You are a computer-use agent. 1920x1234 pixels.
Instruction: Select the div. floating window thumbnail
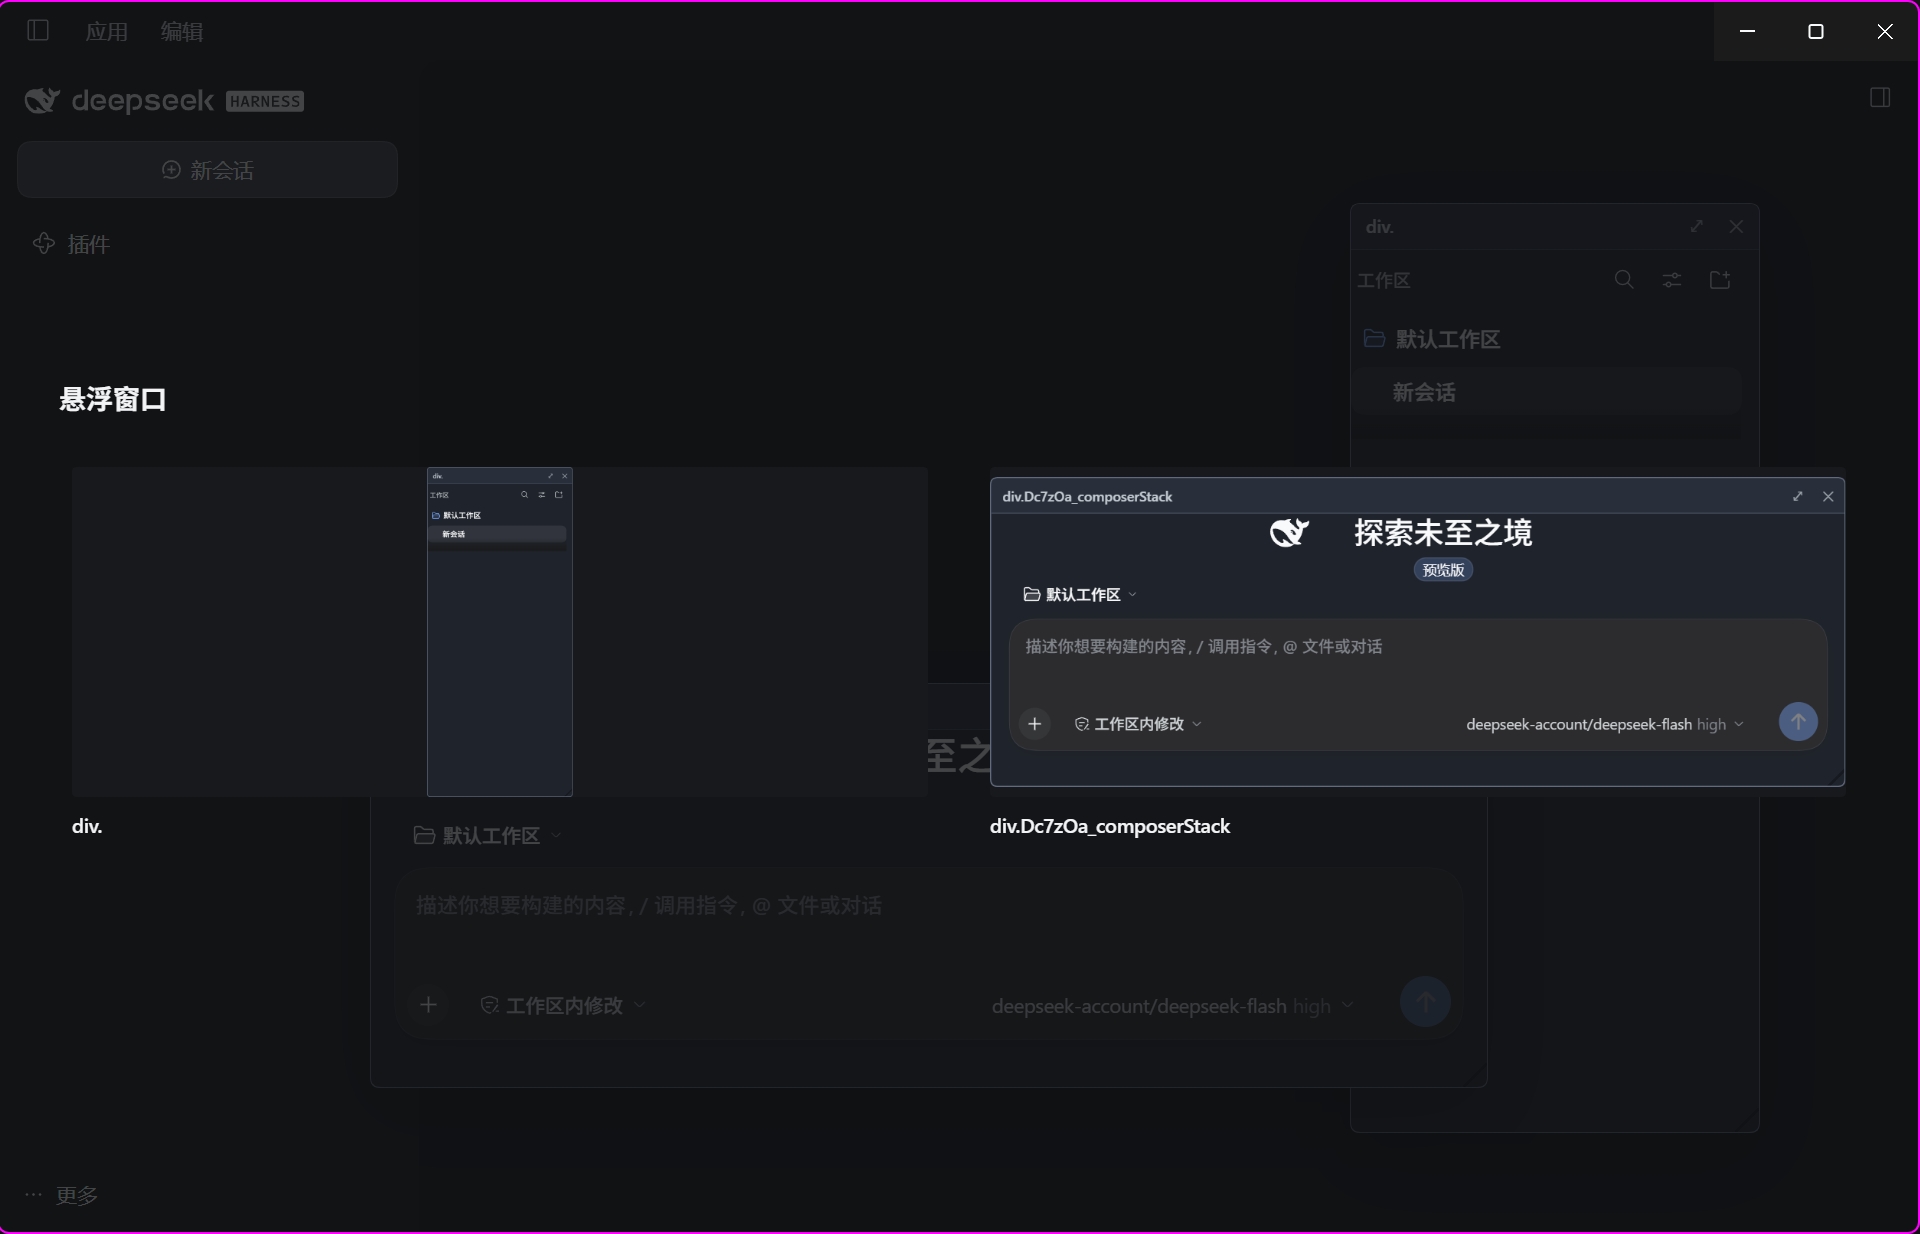pos(500,632)
